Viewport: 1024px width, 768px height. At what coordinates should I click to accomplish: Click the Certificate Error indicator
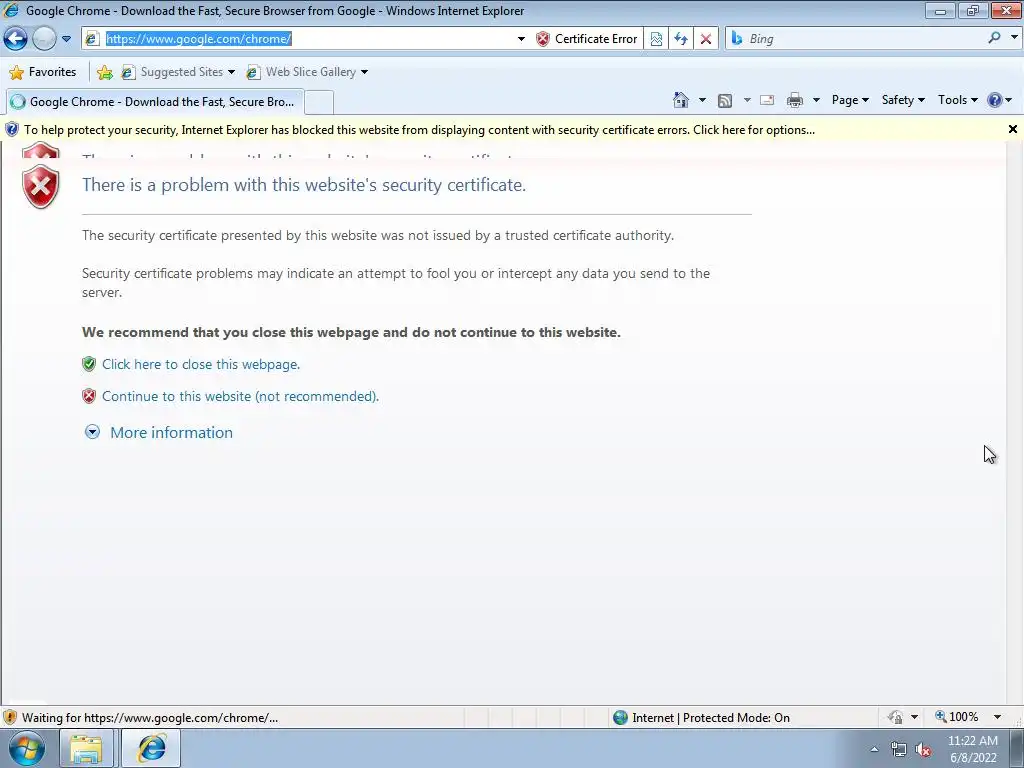click(x=586, y=39)
